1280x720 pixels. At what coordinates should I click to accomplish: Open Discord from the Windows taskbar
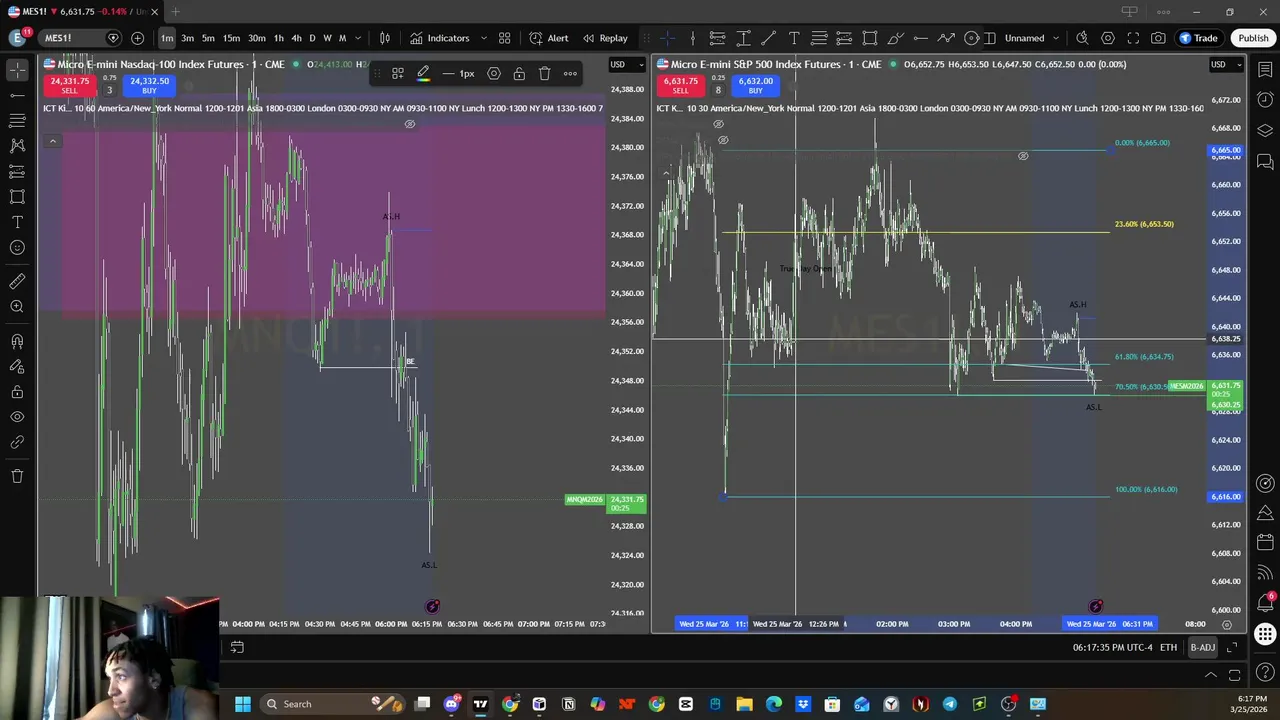point(452,704)
